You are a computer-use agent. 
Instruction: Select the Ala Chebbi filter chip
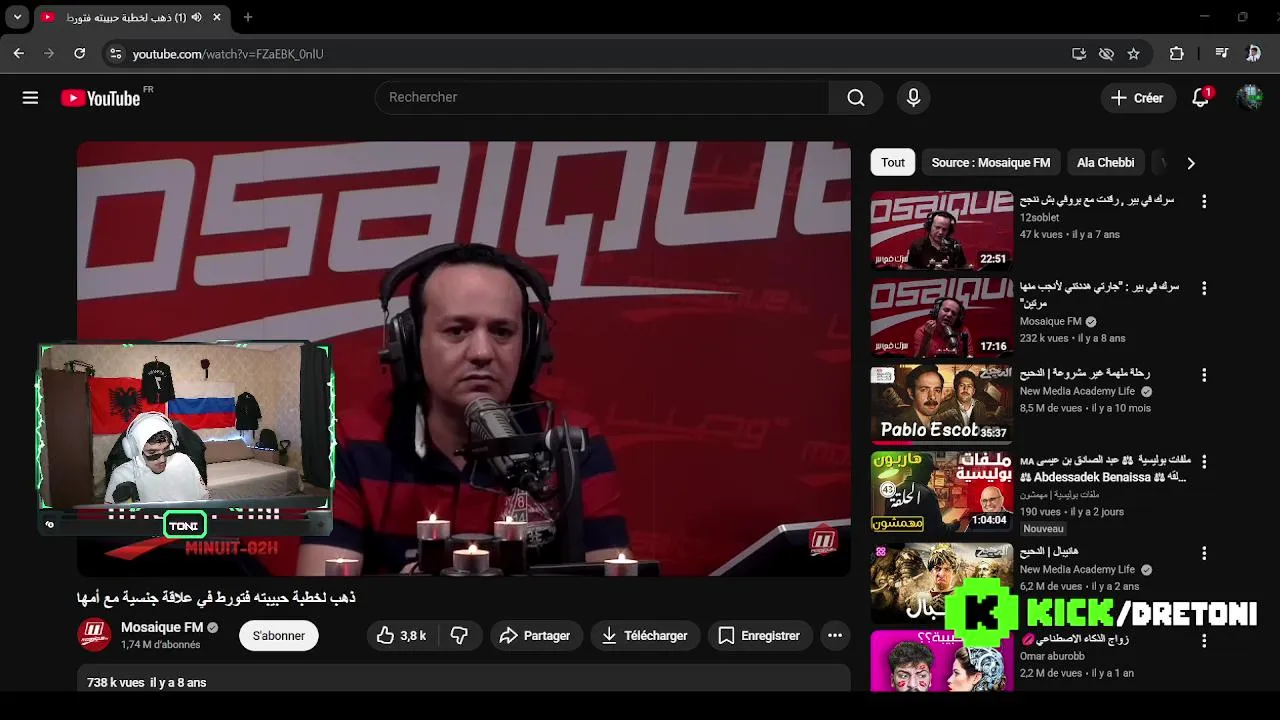pos(1106,162)
